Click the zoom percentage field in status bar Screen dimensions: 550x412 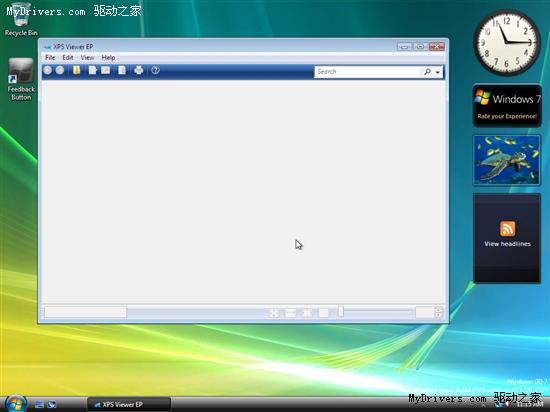[425, 312]
